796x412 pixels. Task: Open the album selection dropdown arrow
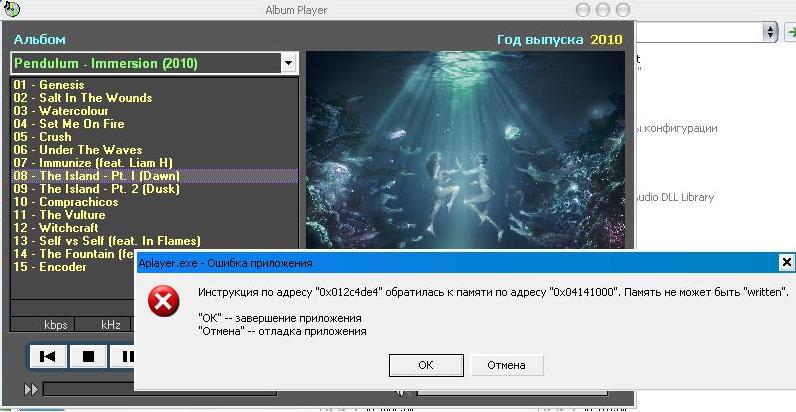point(288,63)
